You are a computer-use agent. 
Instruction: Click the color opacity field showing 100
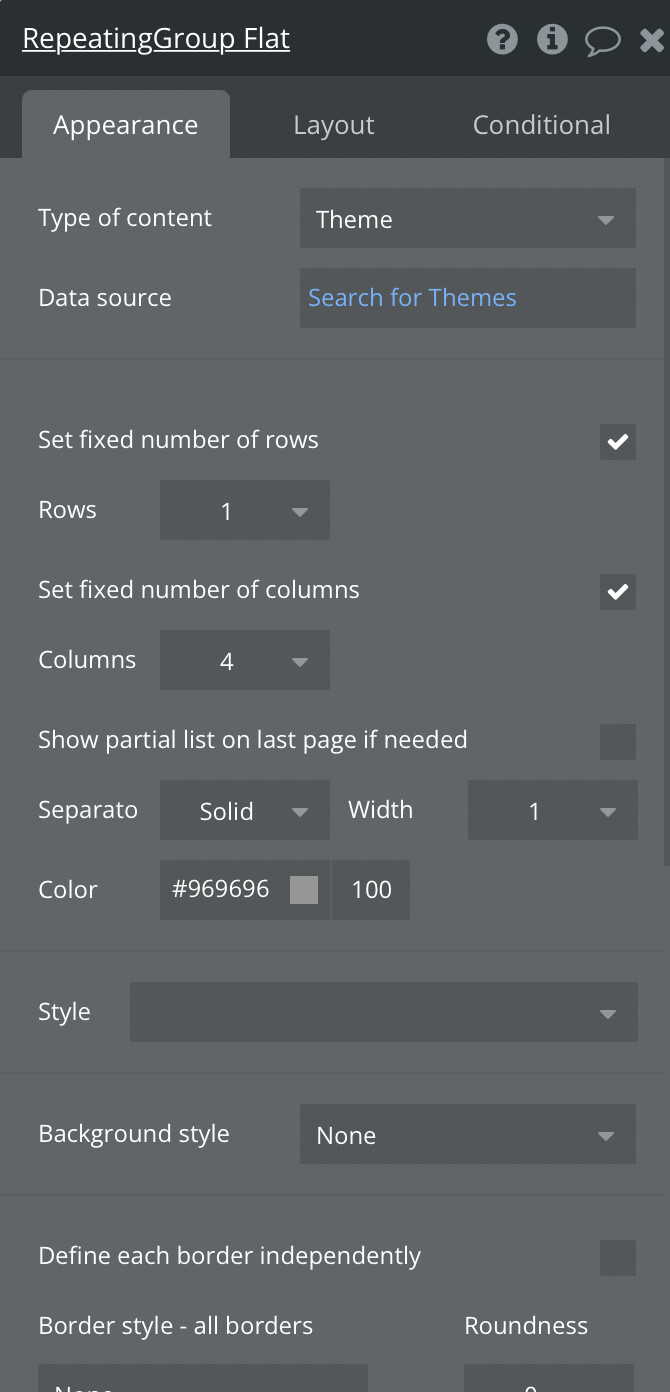(371, 890)
